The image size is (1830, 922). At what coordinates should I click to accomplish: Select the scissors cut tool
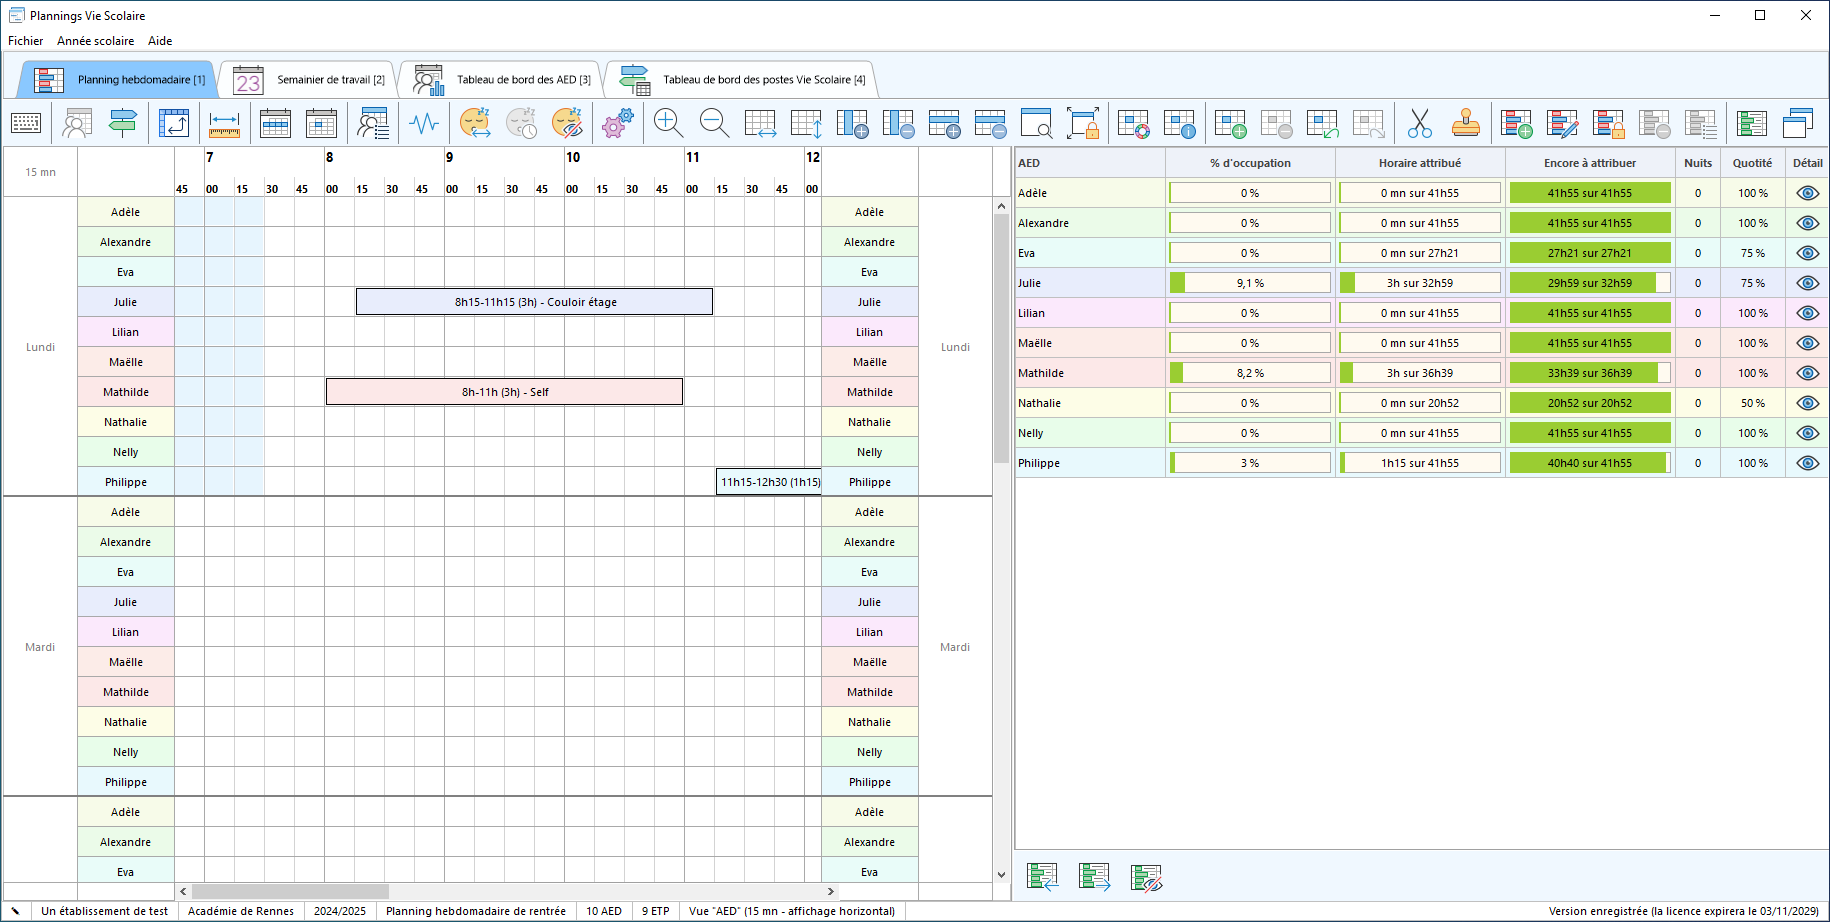tap(1419, 123)
